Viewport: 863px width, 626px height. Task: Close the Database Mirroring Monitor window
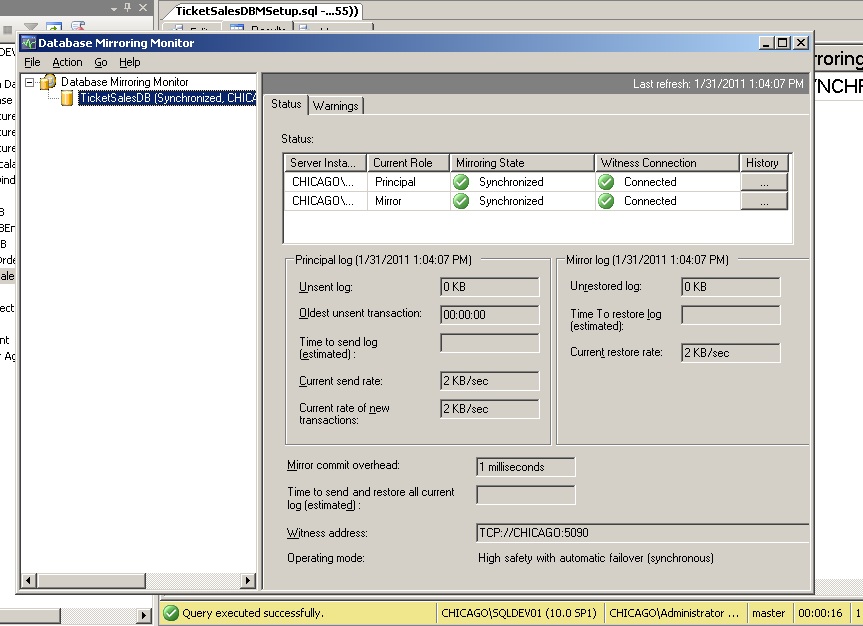801,43
